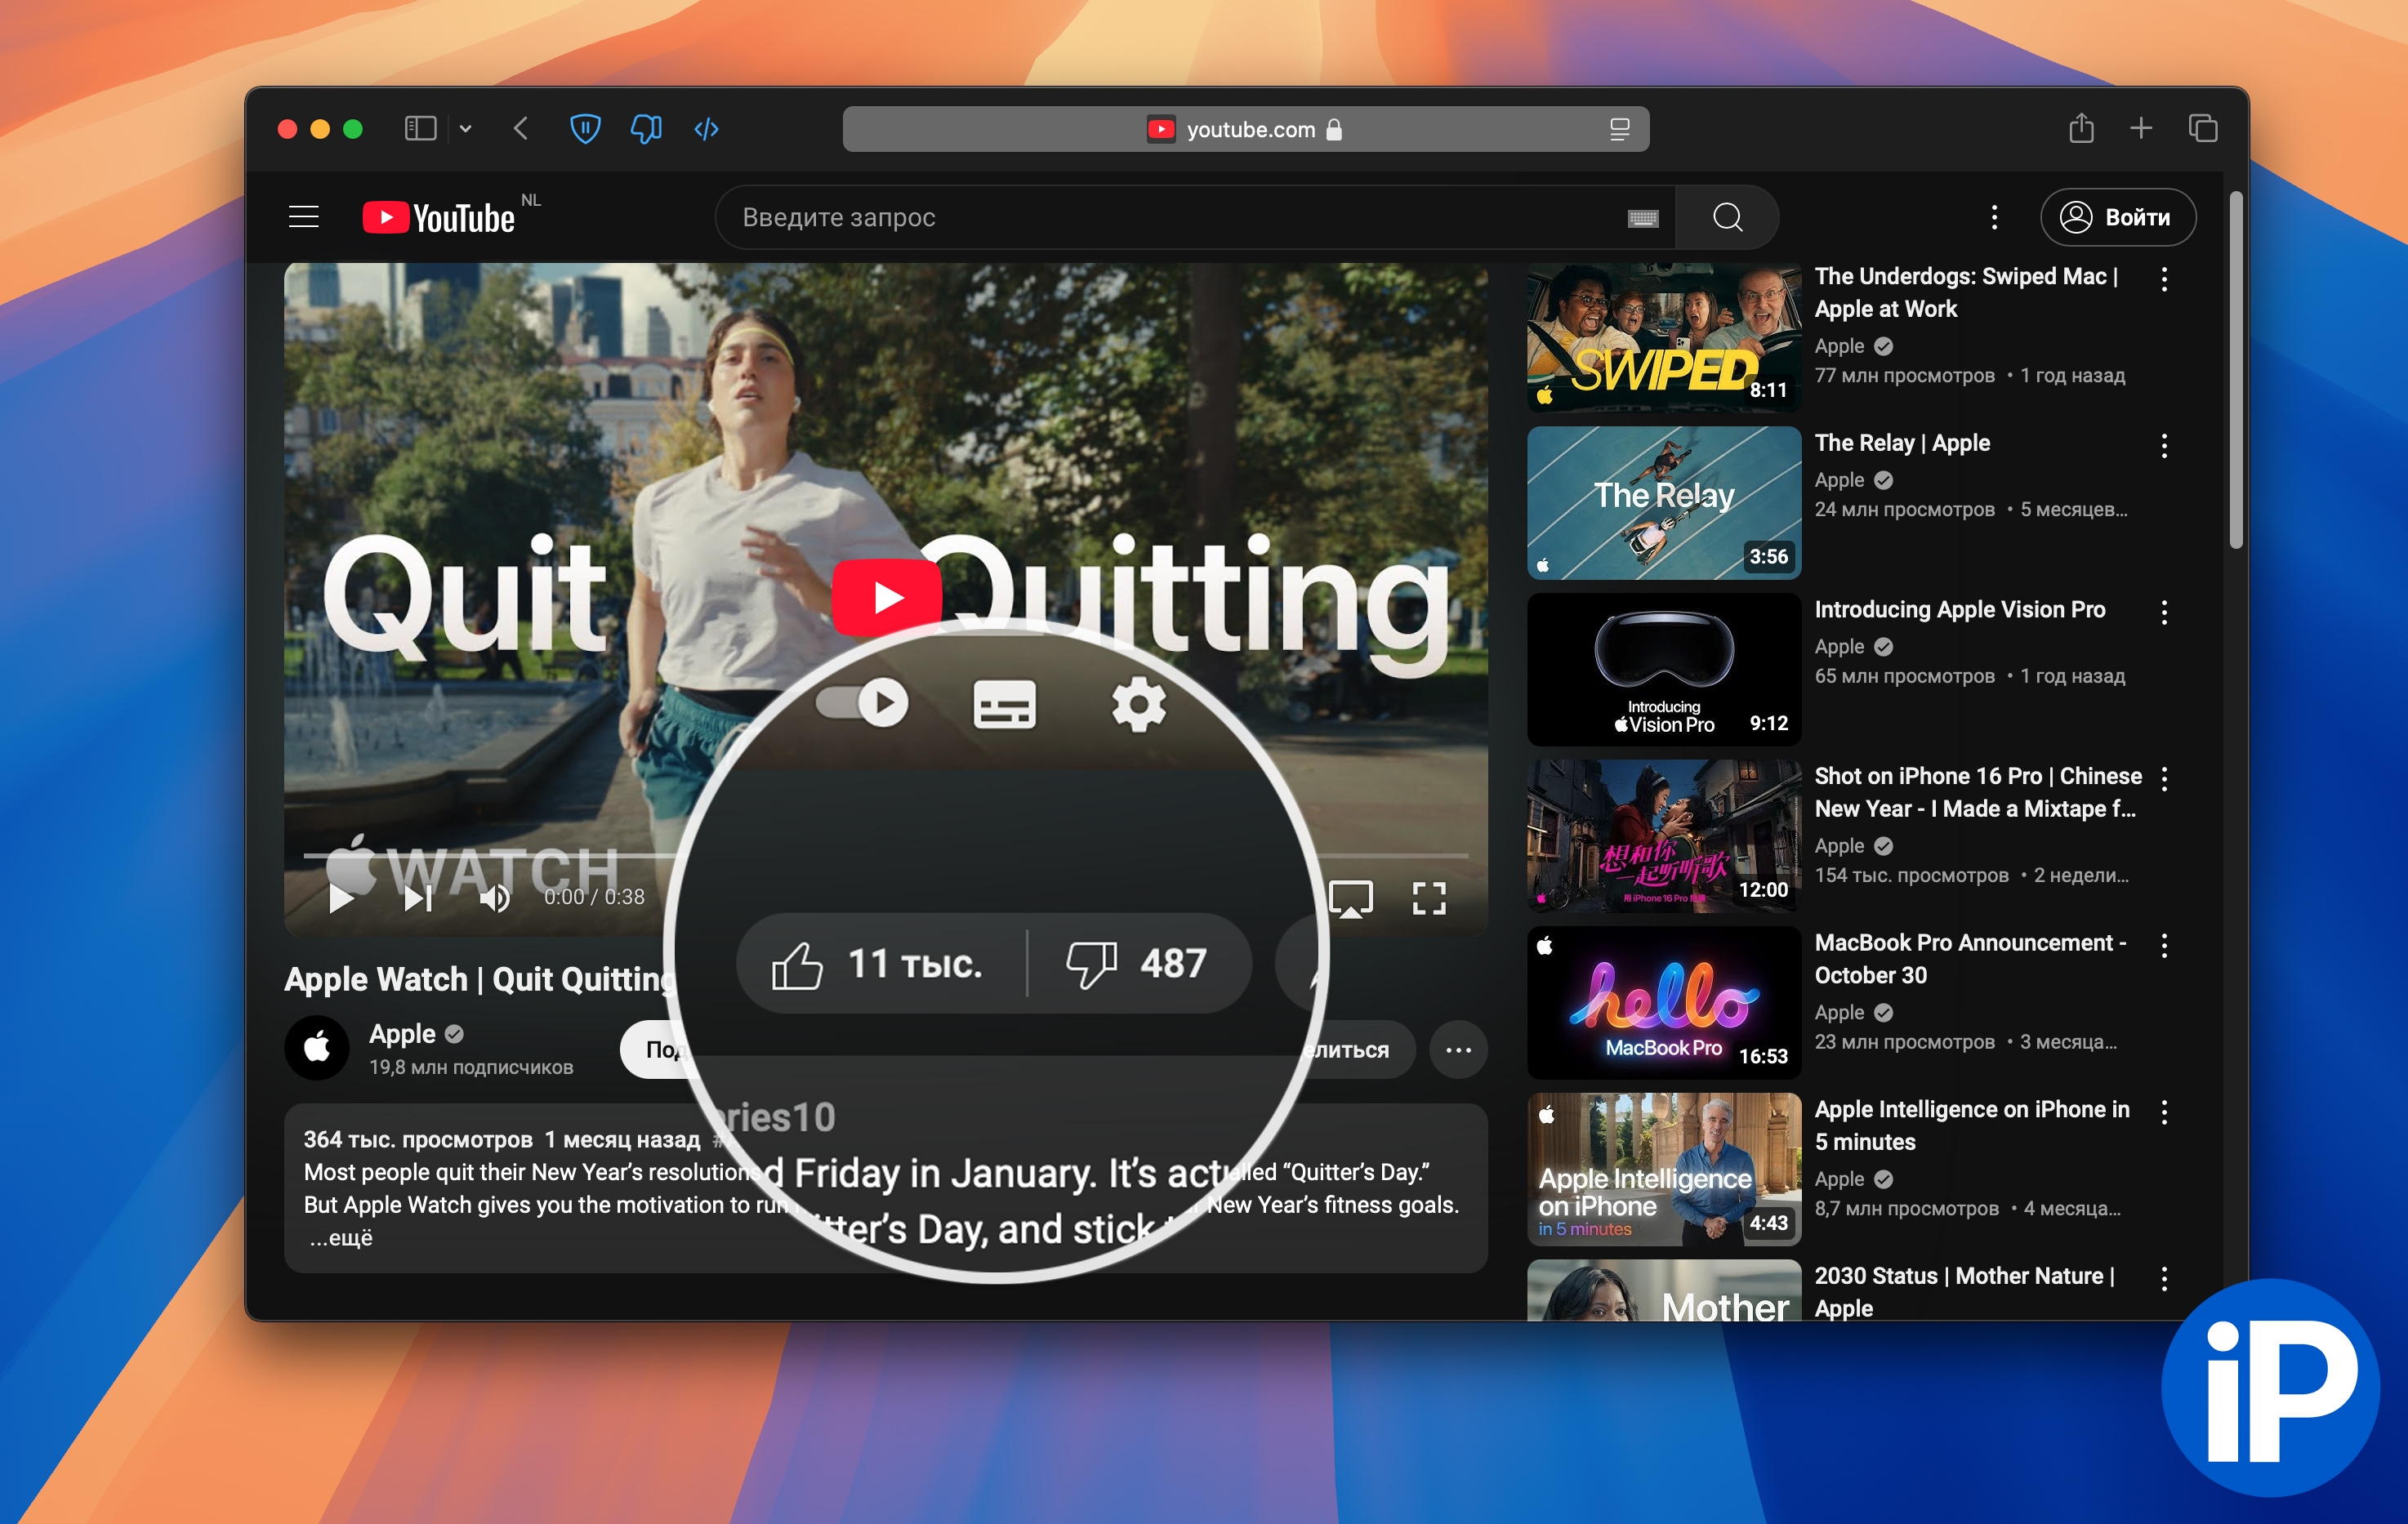Open YouTube settings three-dot menu in header
Image resolution: width=2408 pixels, height=1524 pixels.
(x=1994, y=217)
